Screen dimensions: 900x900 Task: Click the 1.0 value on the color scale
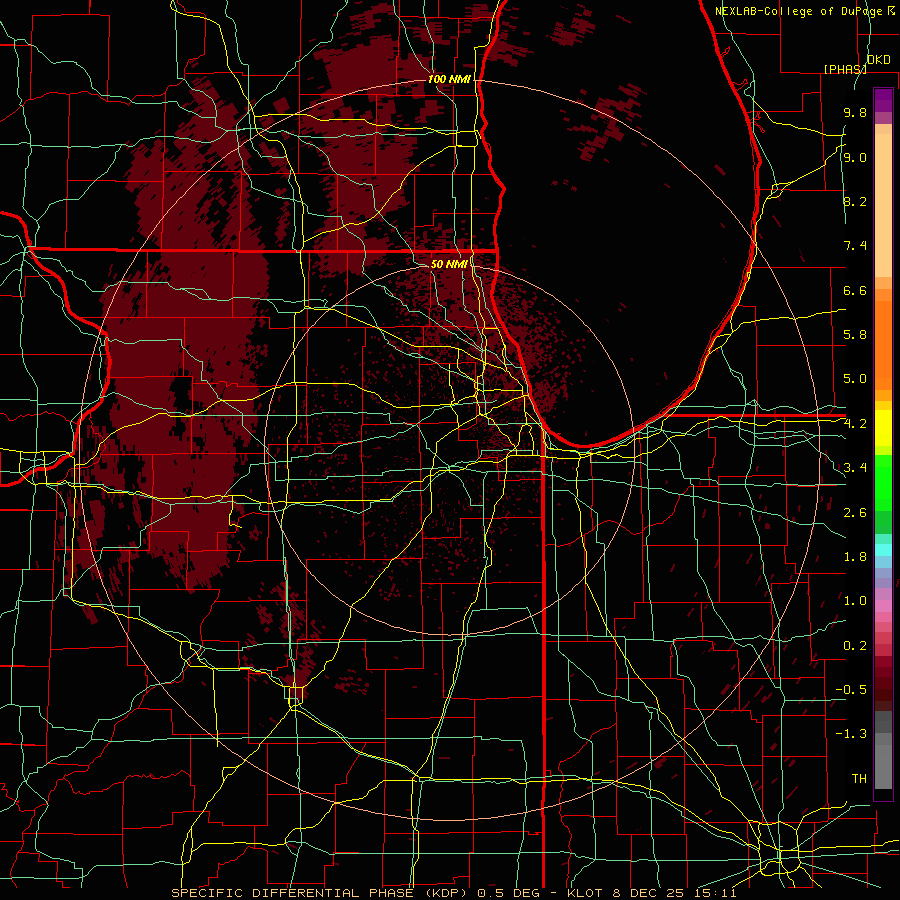click(855, 601)
